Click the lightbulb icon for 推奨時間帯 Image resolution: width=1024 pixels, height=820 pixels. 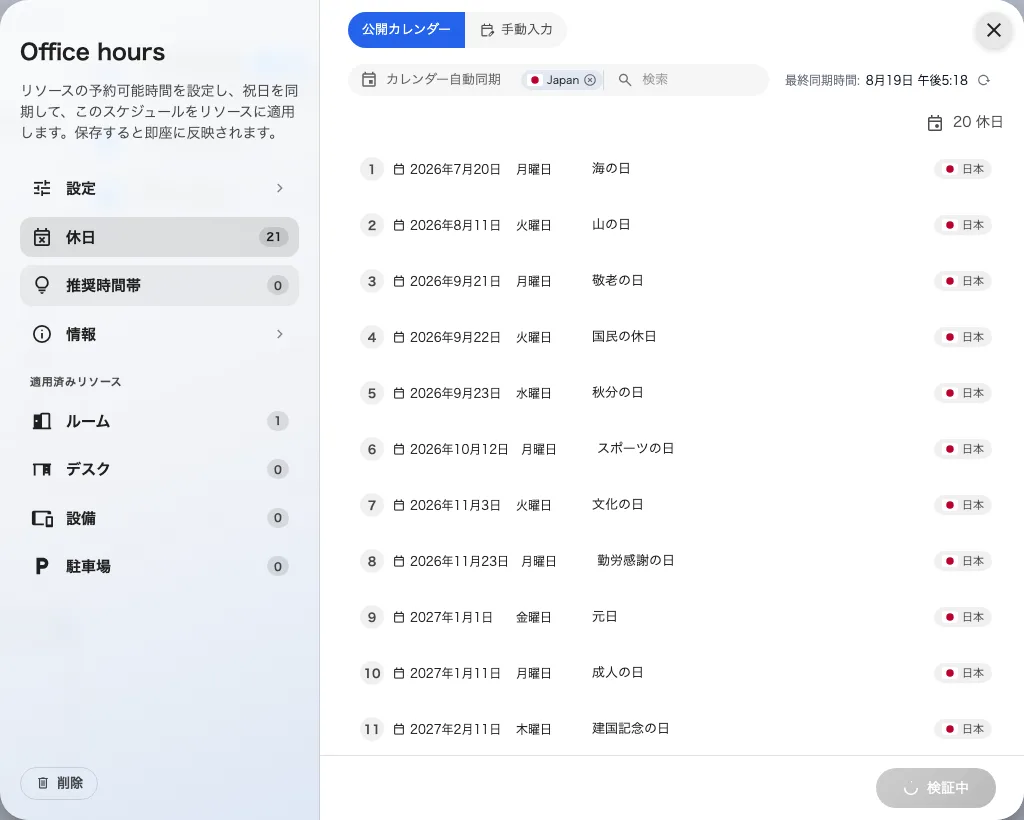pyautogui.click(x=42, y=285)
